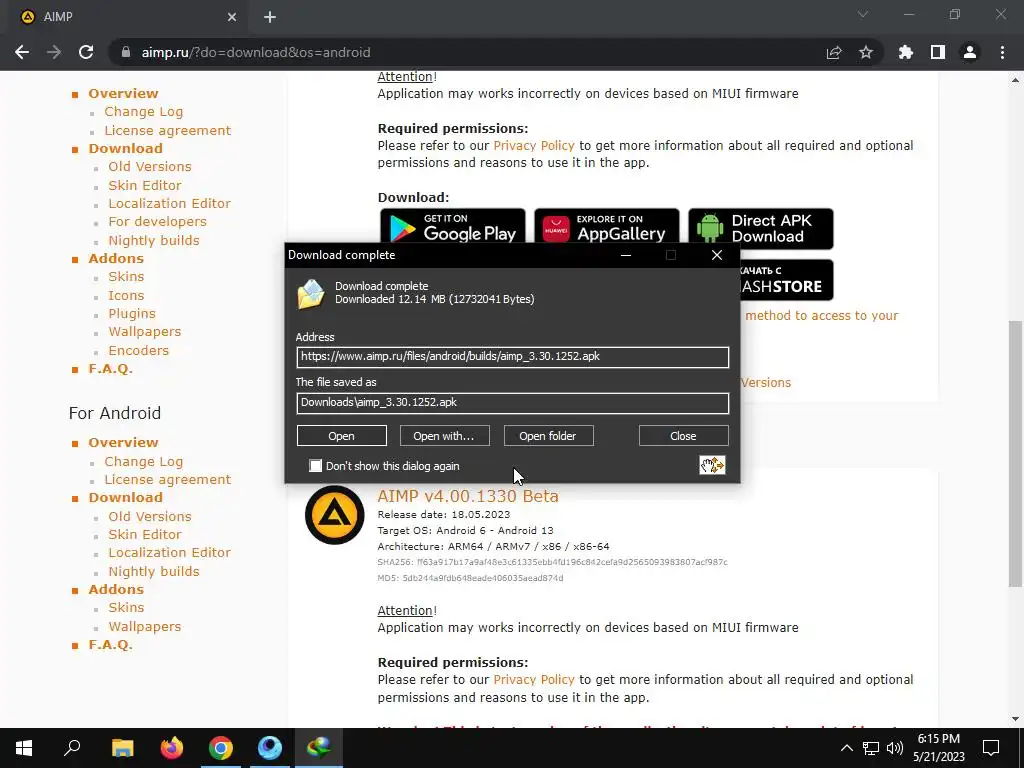Open For Android Overview link
Screen dimensions: 1024x768
point(123,443)
